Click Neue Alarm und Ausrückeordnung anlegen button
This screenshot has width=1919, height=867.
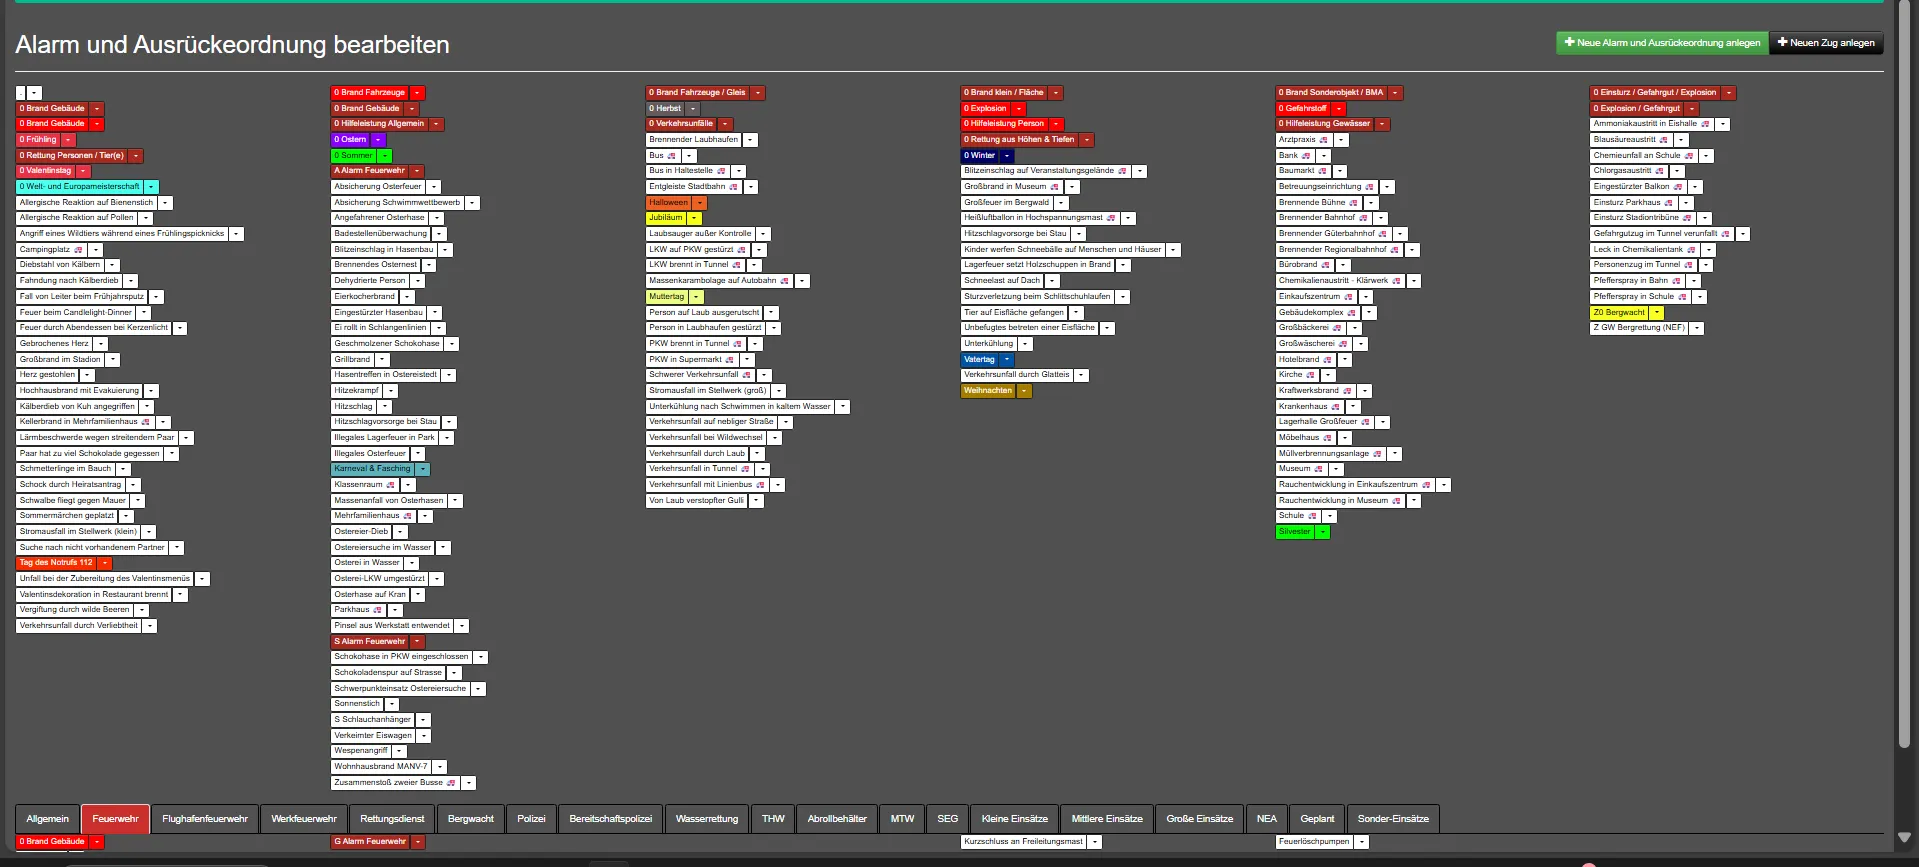coord(1661,43)
